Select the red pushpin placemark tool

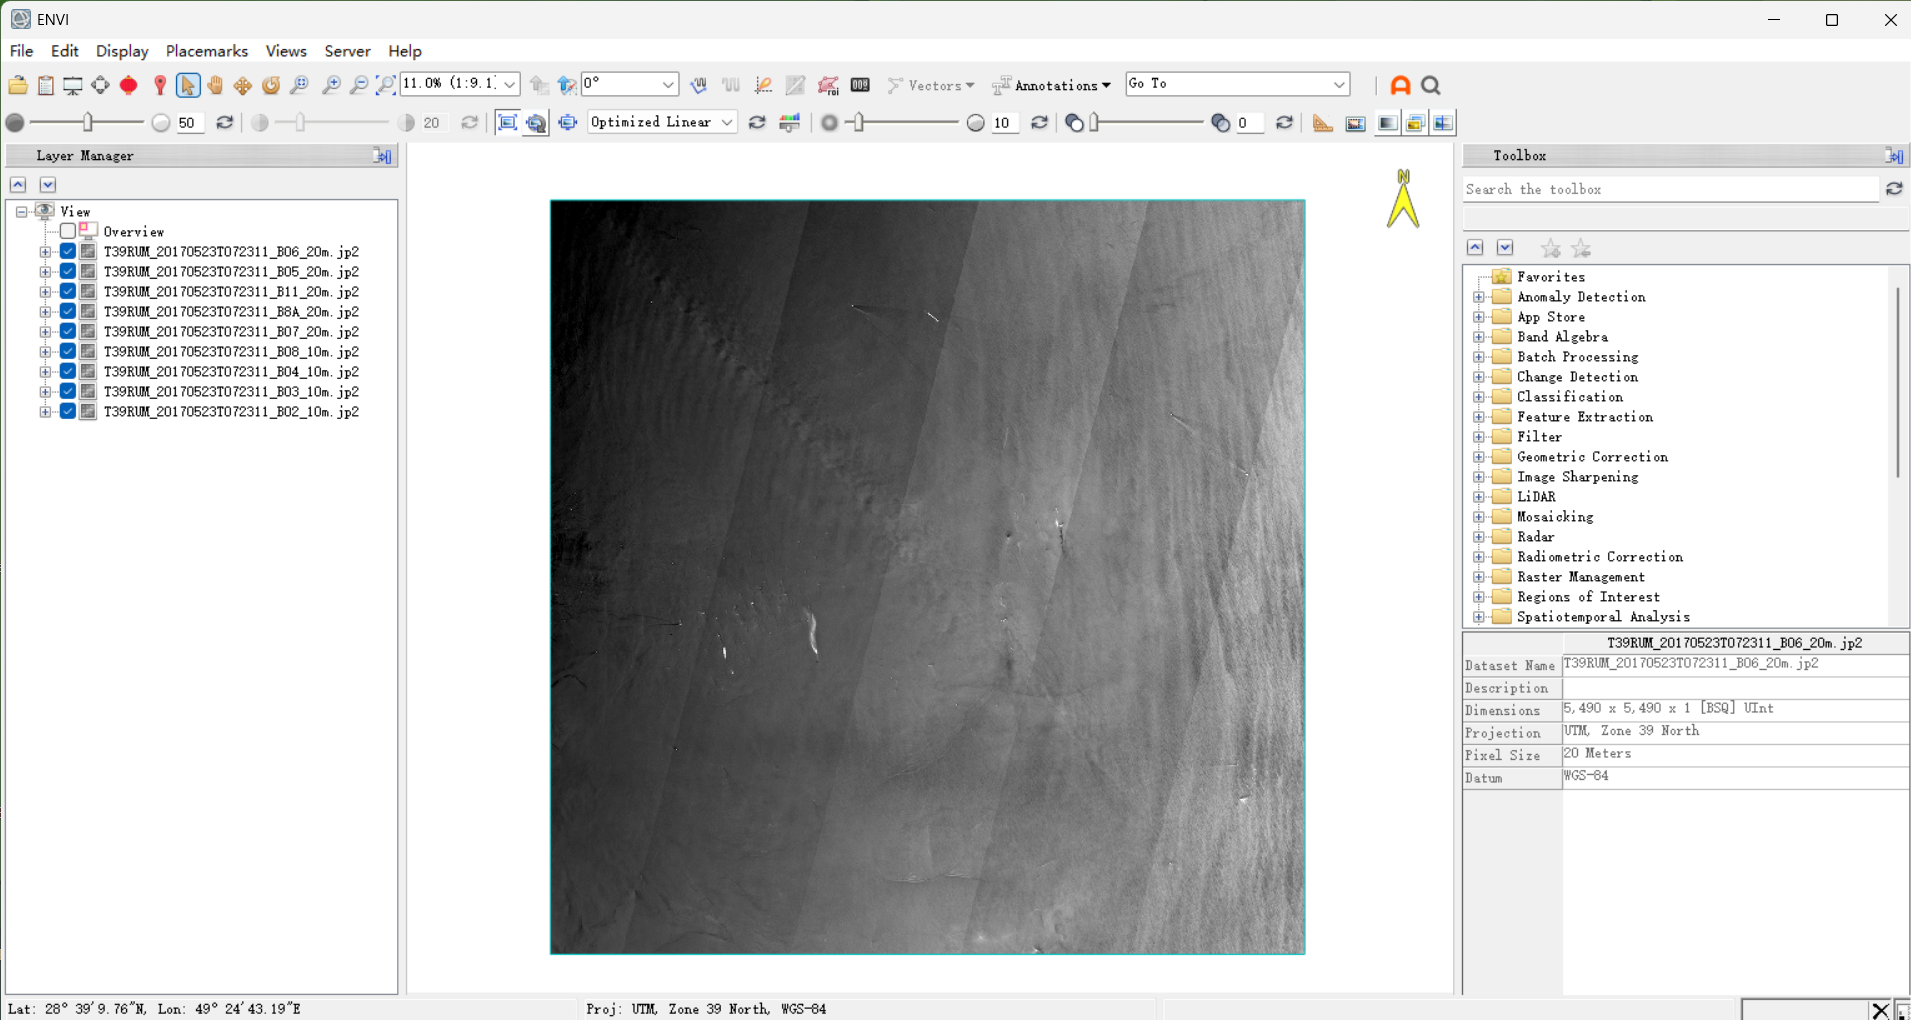click(160, 85)
